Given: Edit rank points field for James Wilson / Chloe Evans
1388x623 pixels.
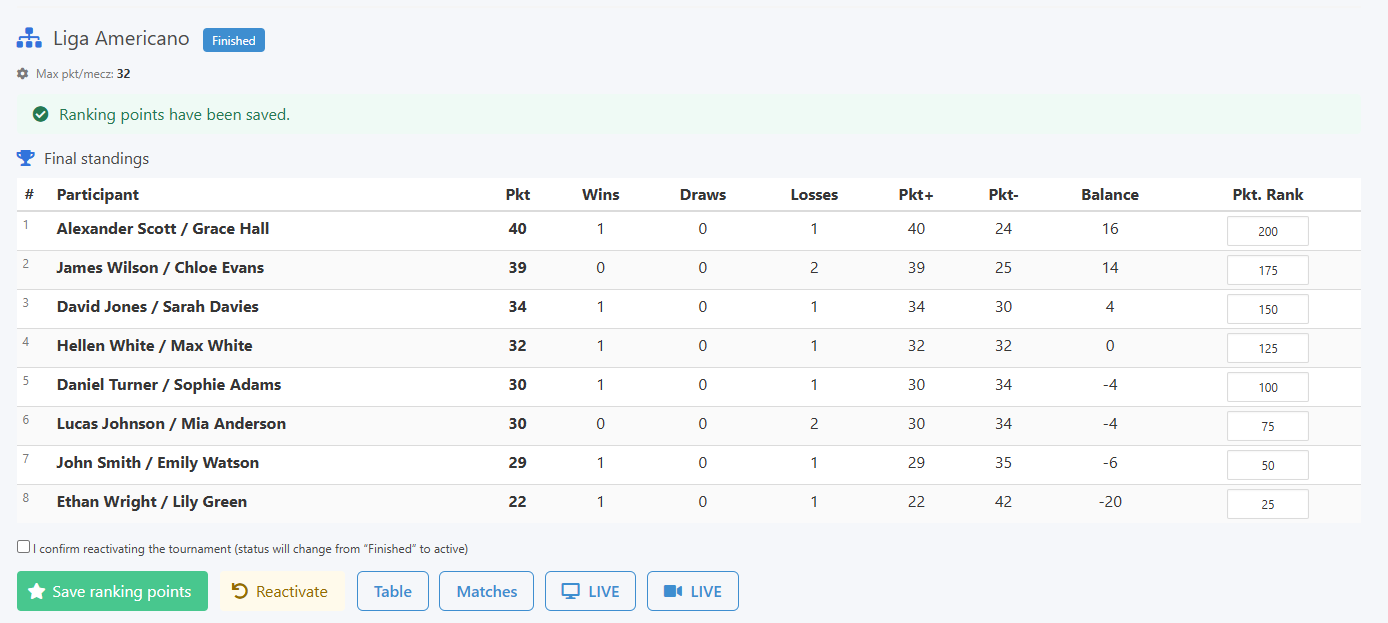Looking at the screenshot, I should point(1268,270).
